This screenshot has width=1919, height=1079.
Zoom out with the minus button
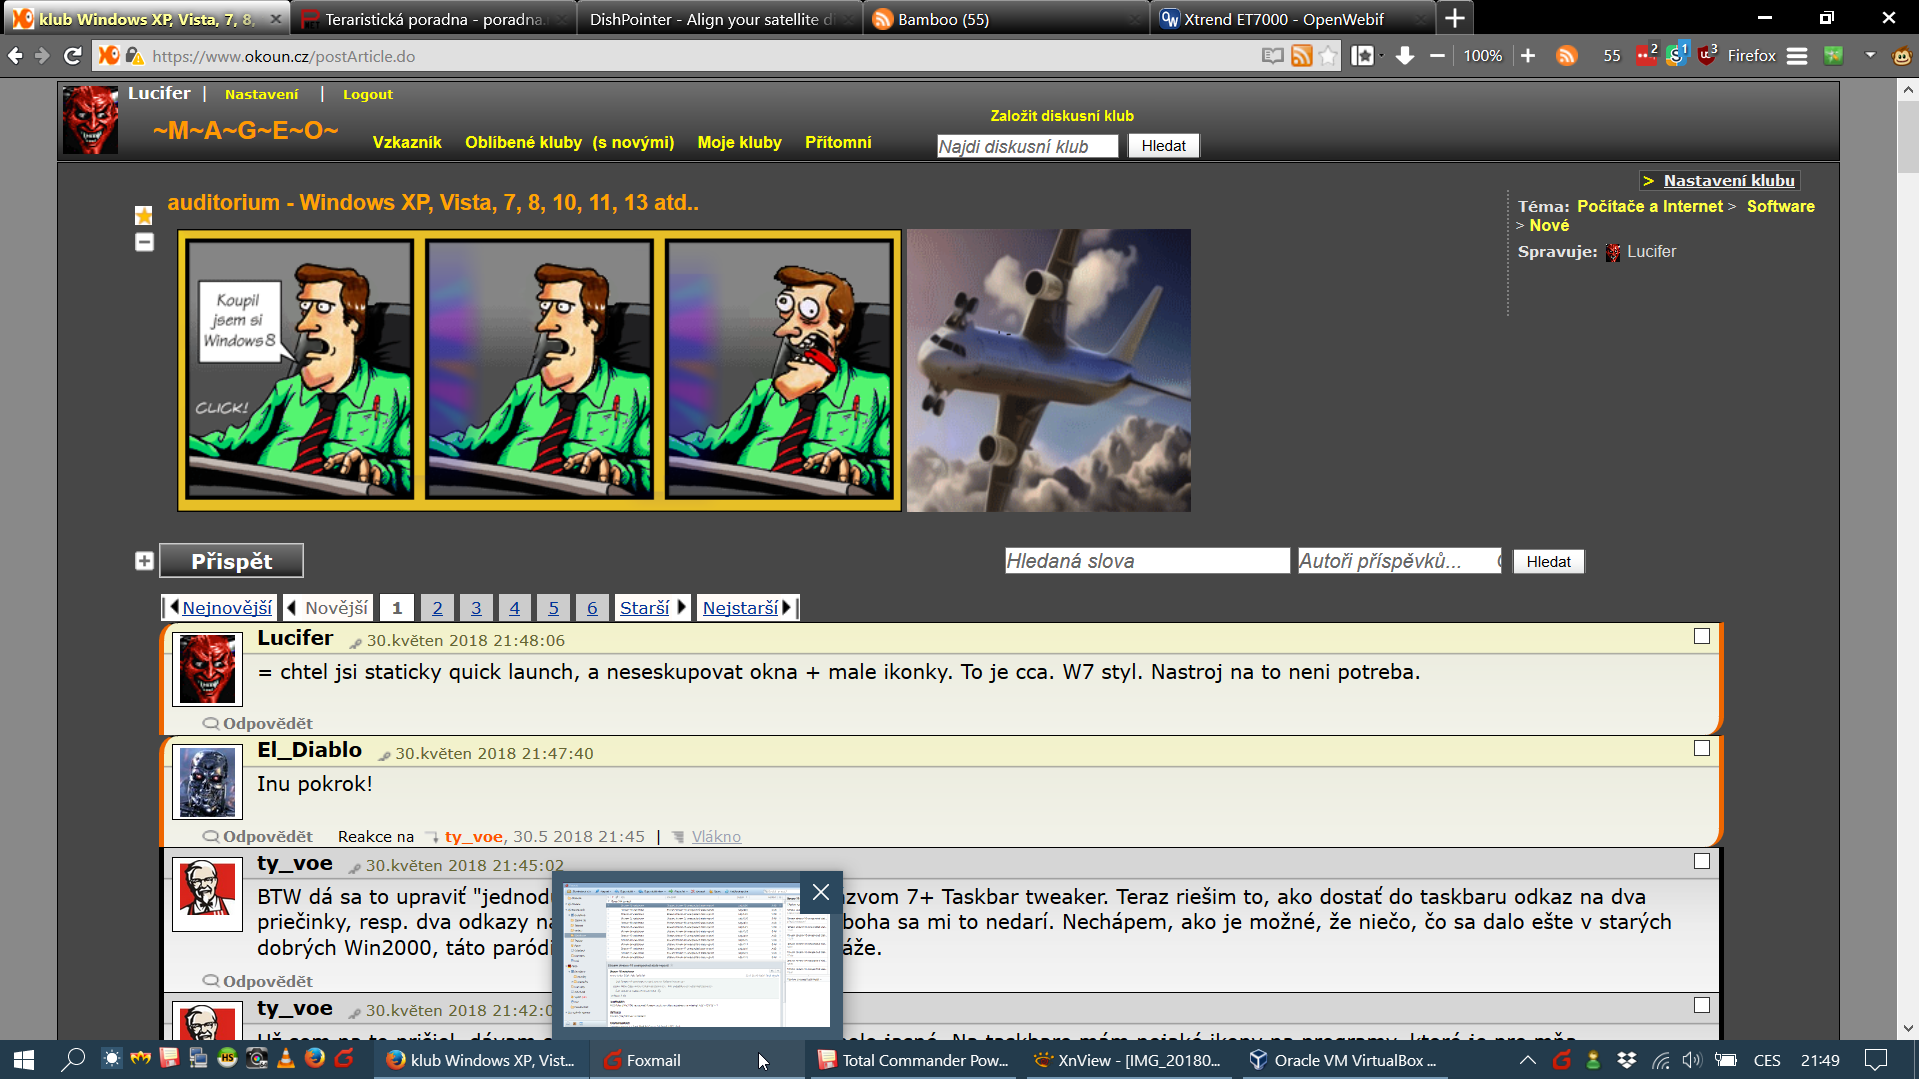point(1437,56)
